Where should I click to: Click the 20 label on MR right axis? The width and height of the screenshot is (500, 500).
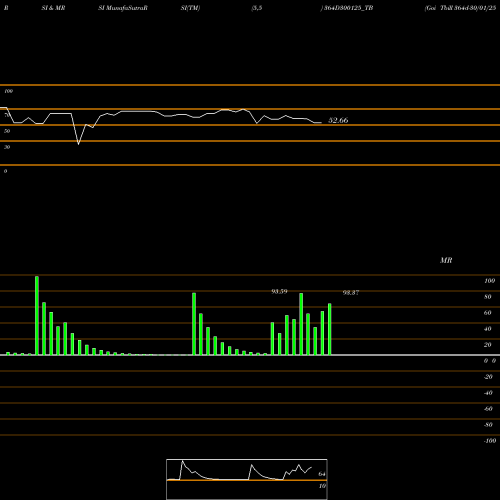[x=488, y=345]
